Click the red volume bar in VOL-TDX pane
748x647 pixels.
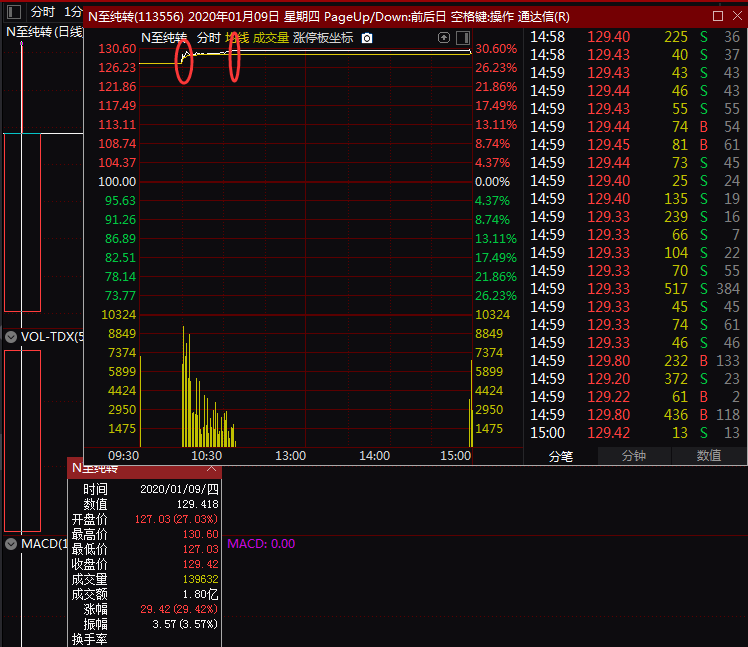pos(22,441)
